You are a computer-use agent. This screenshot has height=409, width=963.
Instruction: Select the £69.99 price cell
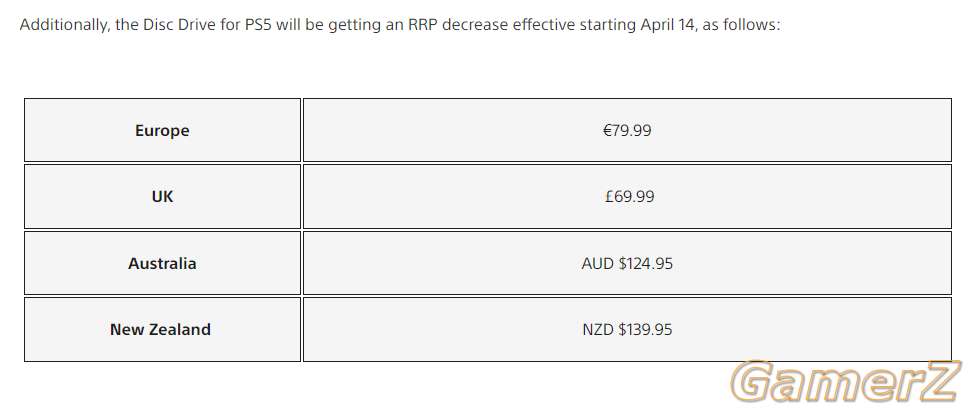coord(627,197)
